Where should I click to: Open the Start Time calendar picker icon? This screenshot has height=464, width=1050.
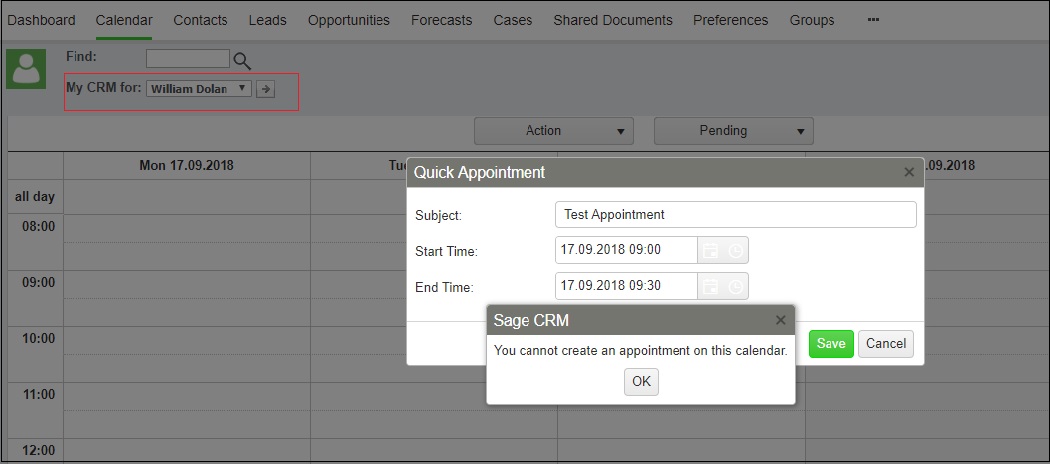(710, 250)
